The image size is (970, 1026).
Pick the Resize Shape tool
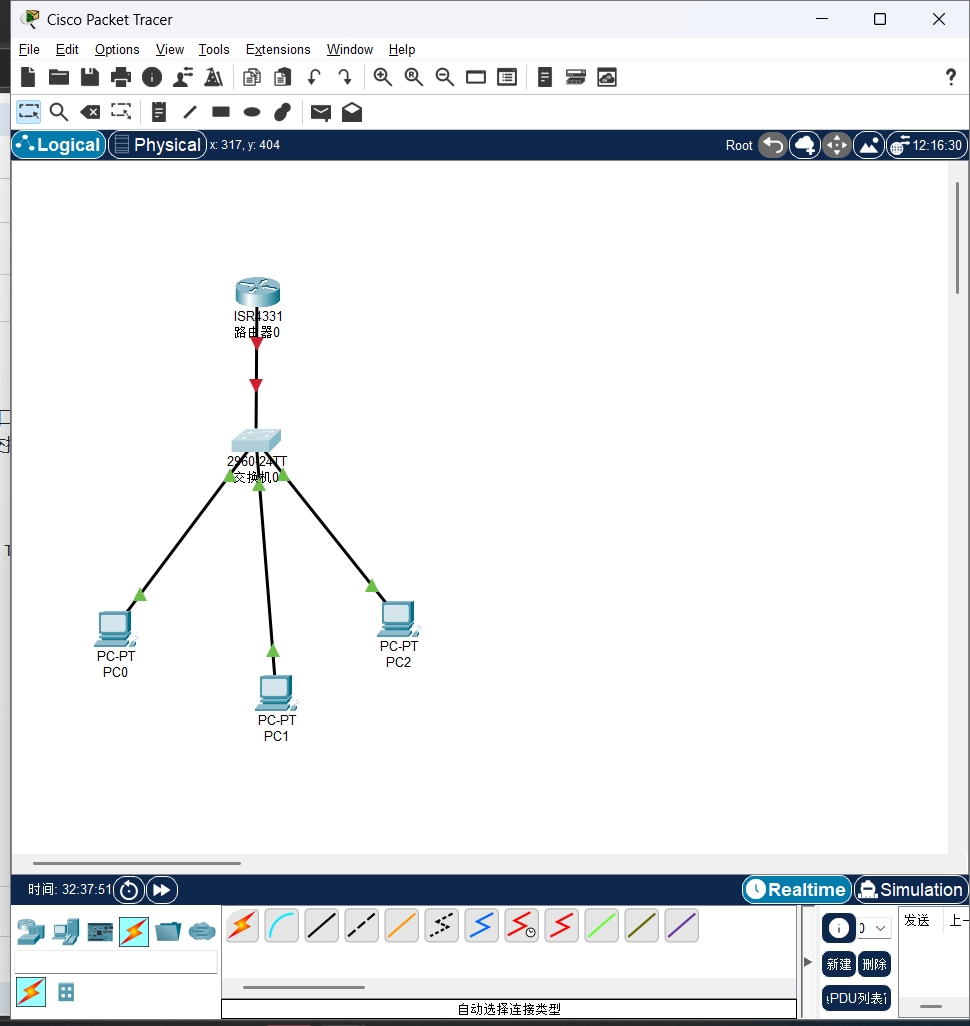121,112
